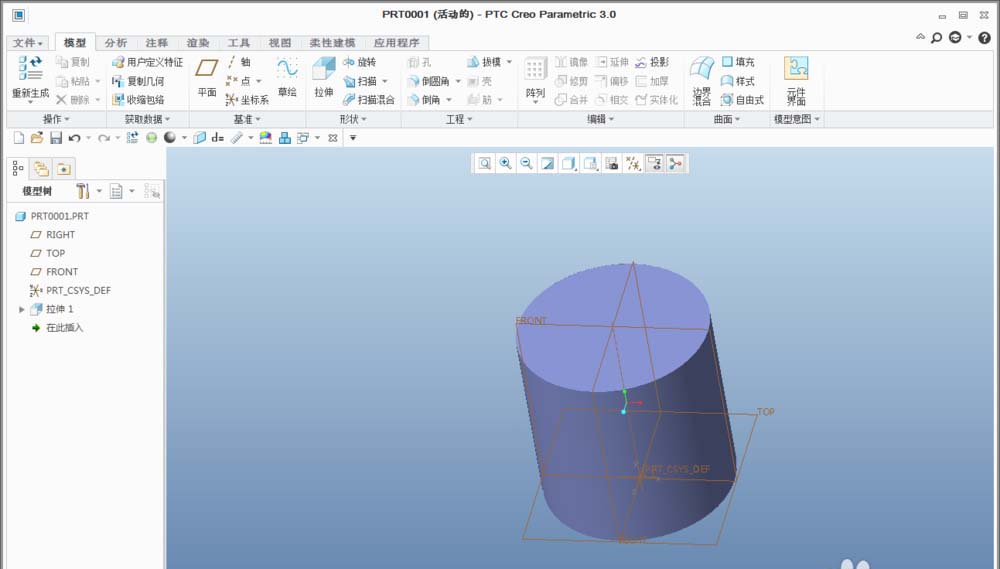Switch to the folder browser navigator tab

[41, 168]
